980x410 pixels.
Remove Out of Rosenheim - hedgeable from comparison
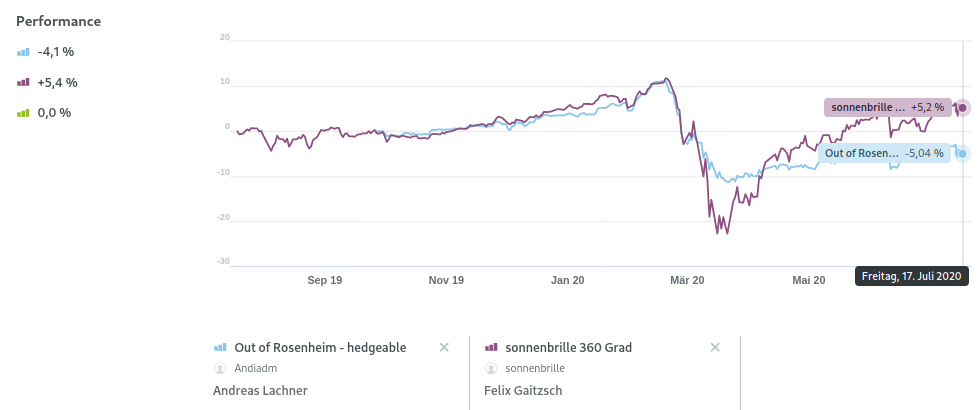click(x=444, y=347)
